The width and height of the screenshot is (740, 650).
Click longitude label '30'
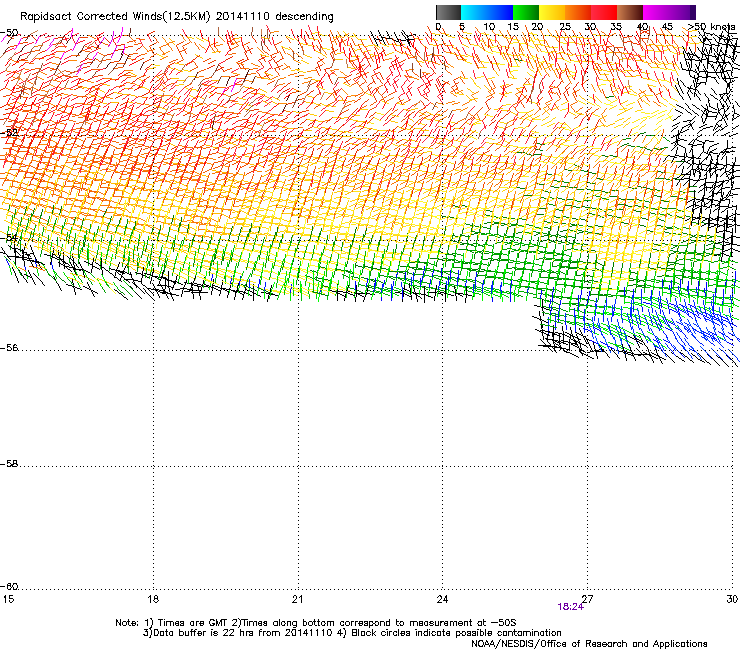click(732, 599)
